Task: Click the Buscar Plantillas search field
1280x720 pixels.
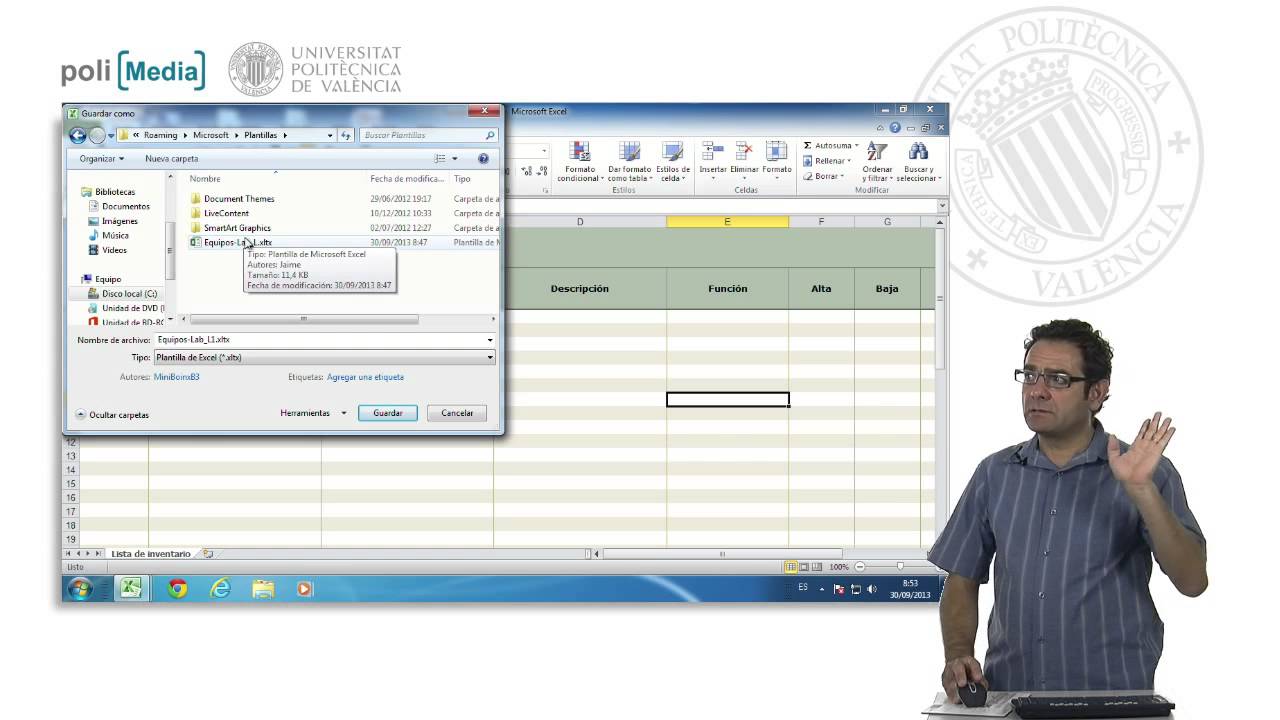Action: (x=427, y=135)
